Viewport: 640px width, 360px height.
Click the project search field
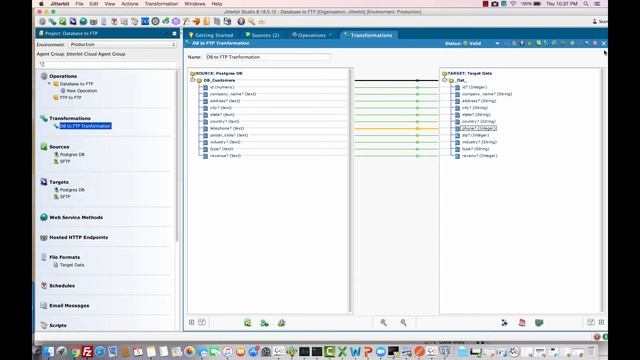[x=107, y=64]
